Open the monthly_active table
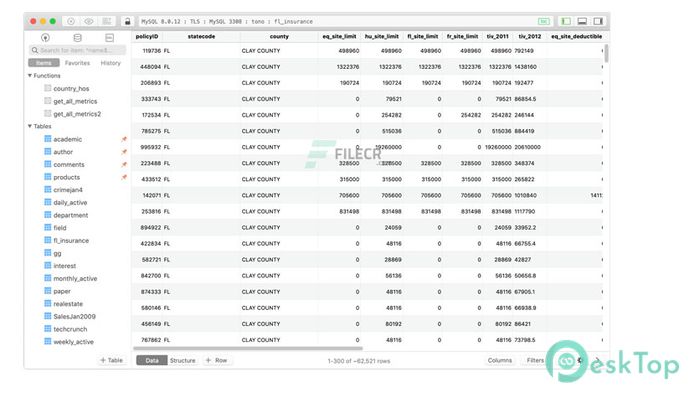700x400 pixels. (x=75, y=279)
